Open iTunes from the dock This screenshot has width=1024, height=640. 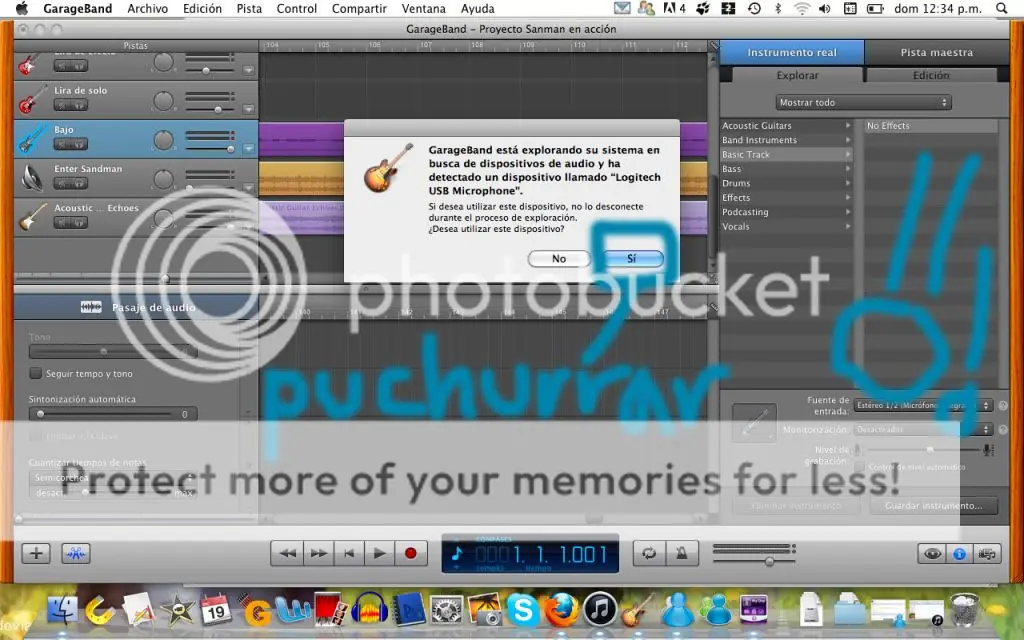coord(600,609)
